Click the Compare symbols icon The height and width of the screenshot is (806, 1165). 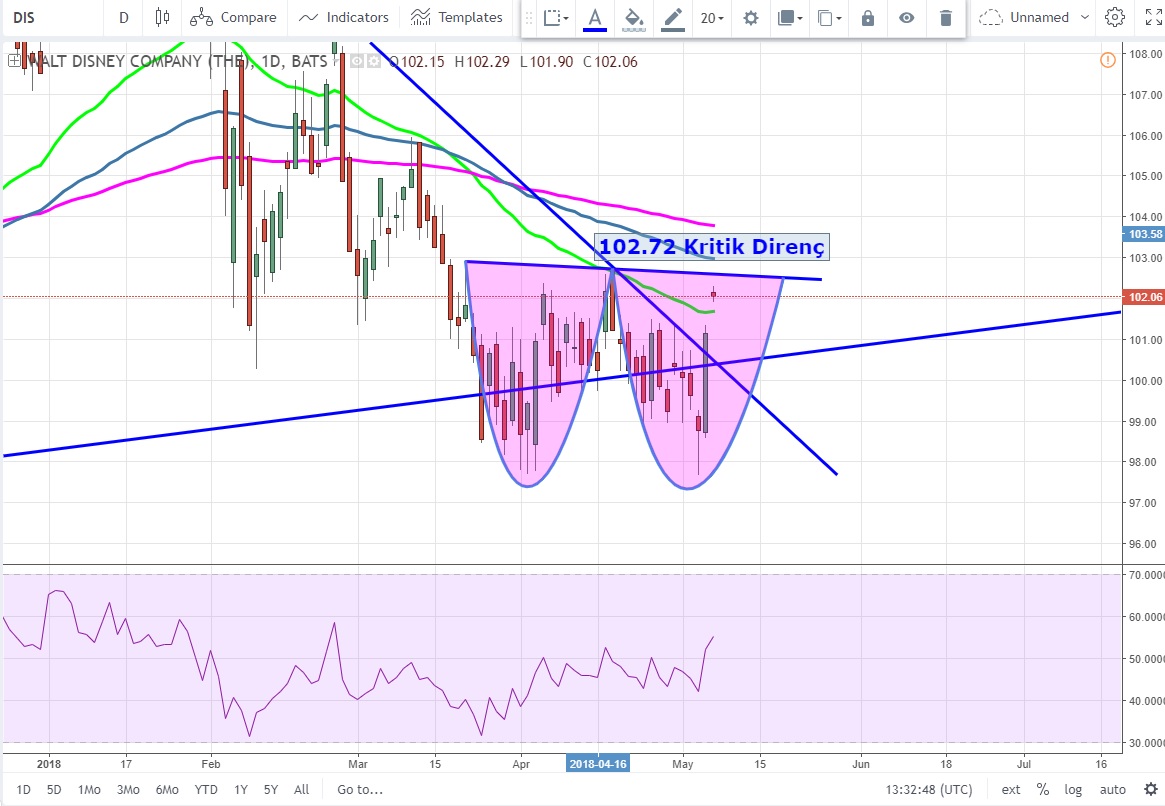coord(201,17)
